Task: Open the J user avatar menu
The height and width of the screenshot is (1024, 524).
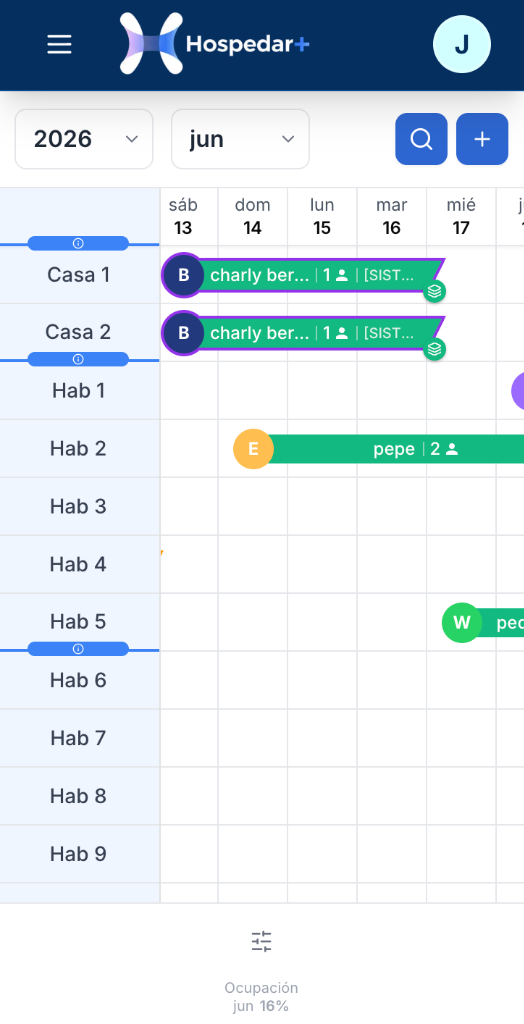Action: [x=462, y=44]
